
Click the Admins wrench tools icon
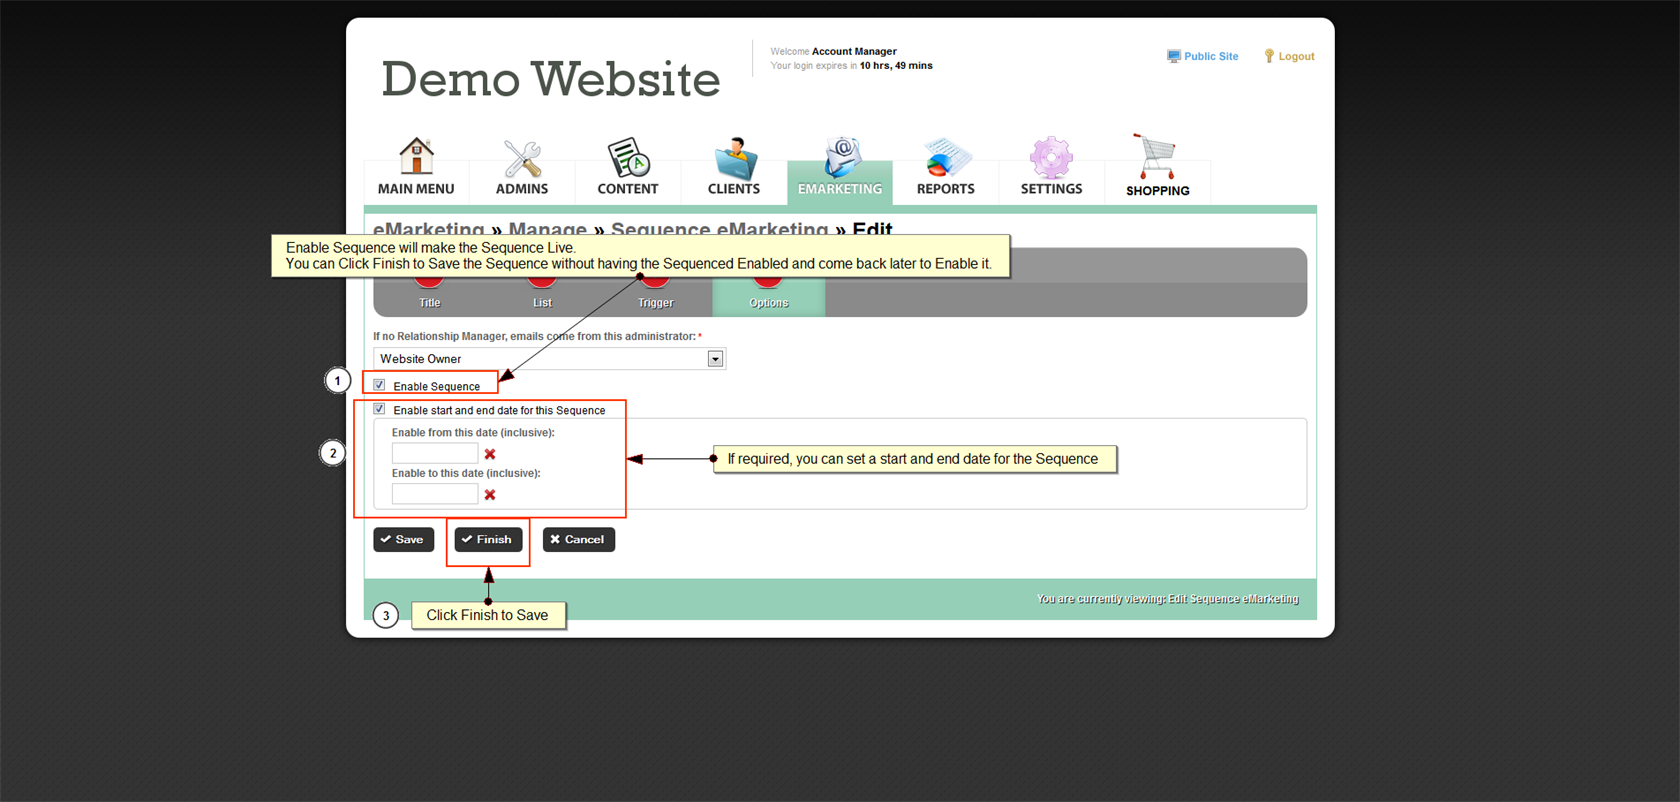[522, 158]
